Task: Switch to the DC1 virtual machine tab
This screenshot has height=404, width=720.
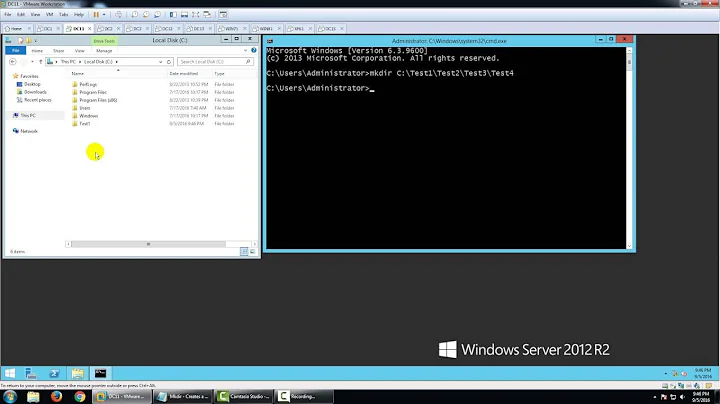Action: tap(46, 28)
